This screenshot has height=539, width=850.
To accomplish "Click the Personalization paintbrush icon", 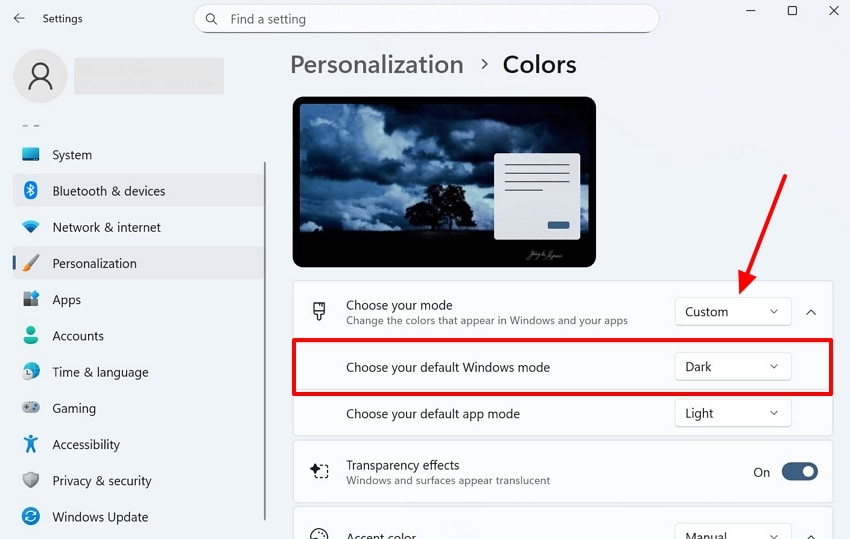I will coord(31,263).
